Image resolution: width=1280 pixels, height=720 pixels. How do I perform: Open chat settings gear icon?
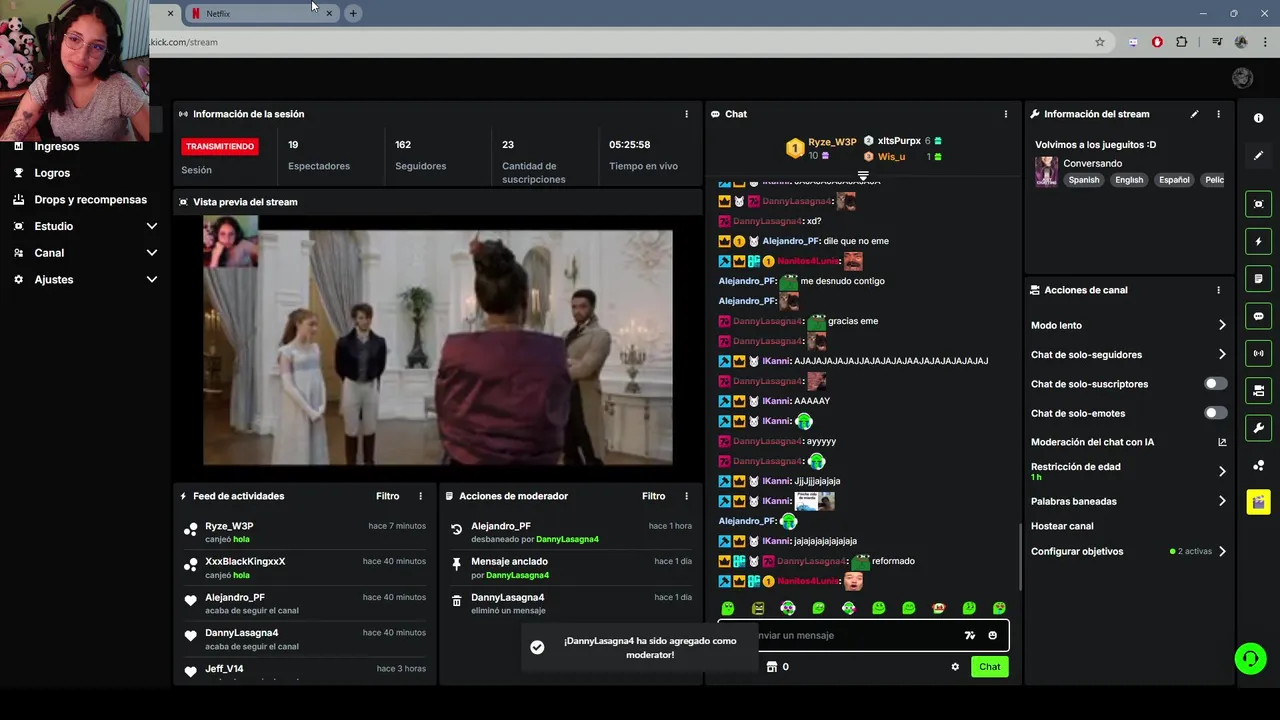tap(955, 667)
